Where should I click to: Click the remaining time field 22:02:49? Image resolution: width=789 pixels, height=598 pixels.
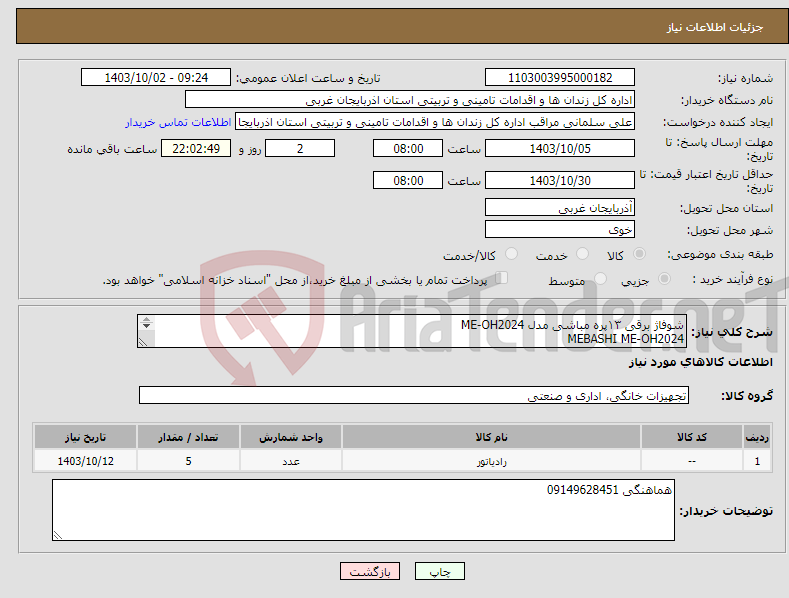pos(196,148)
